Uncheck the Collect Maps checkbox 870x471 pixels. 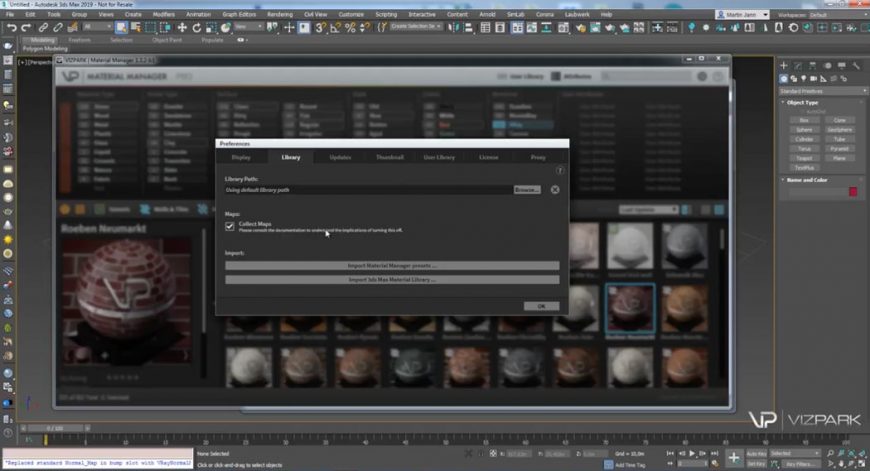point(230,227)
